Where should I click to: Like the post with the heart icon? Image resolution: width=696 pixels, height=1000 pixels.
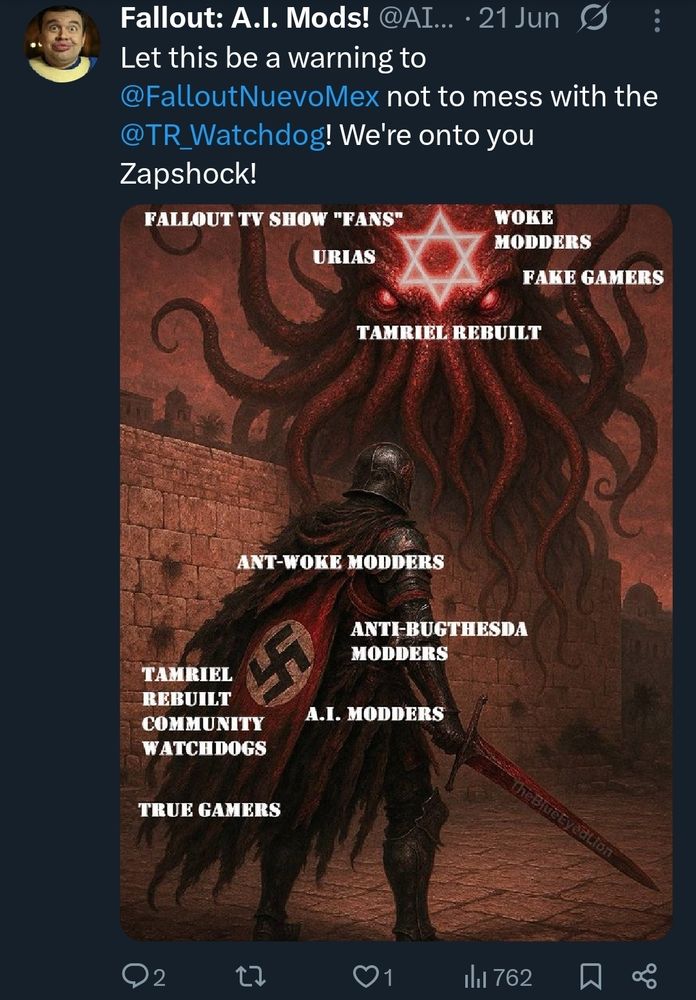coord(365,976)
